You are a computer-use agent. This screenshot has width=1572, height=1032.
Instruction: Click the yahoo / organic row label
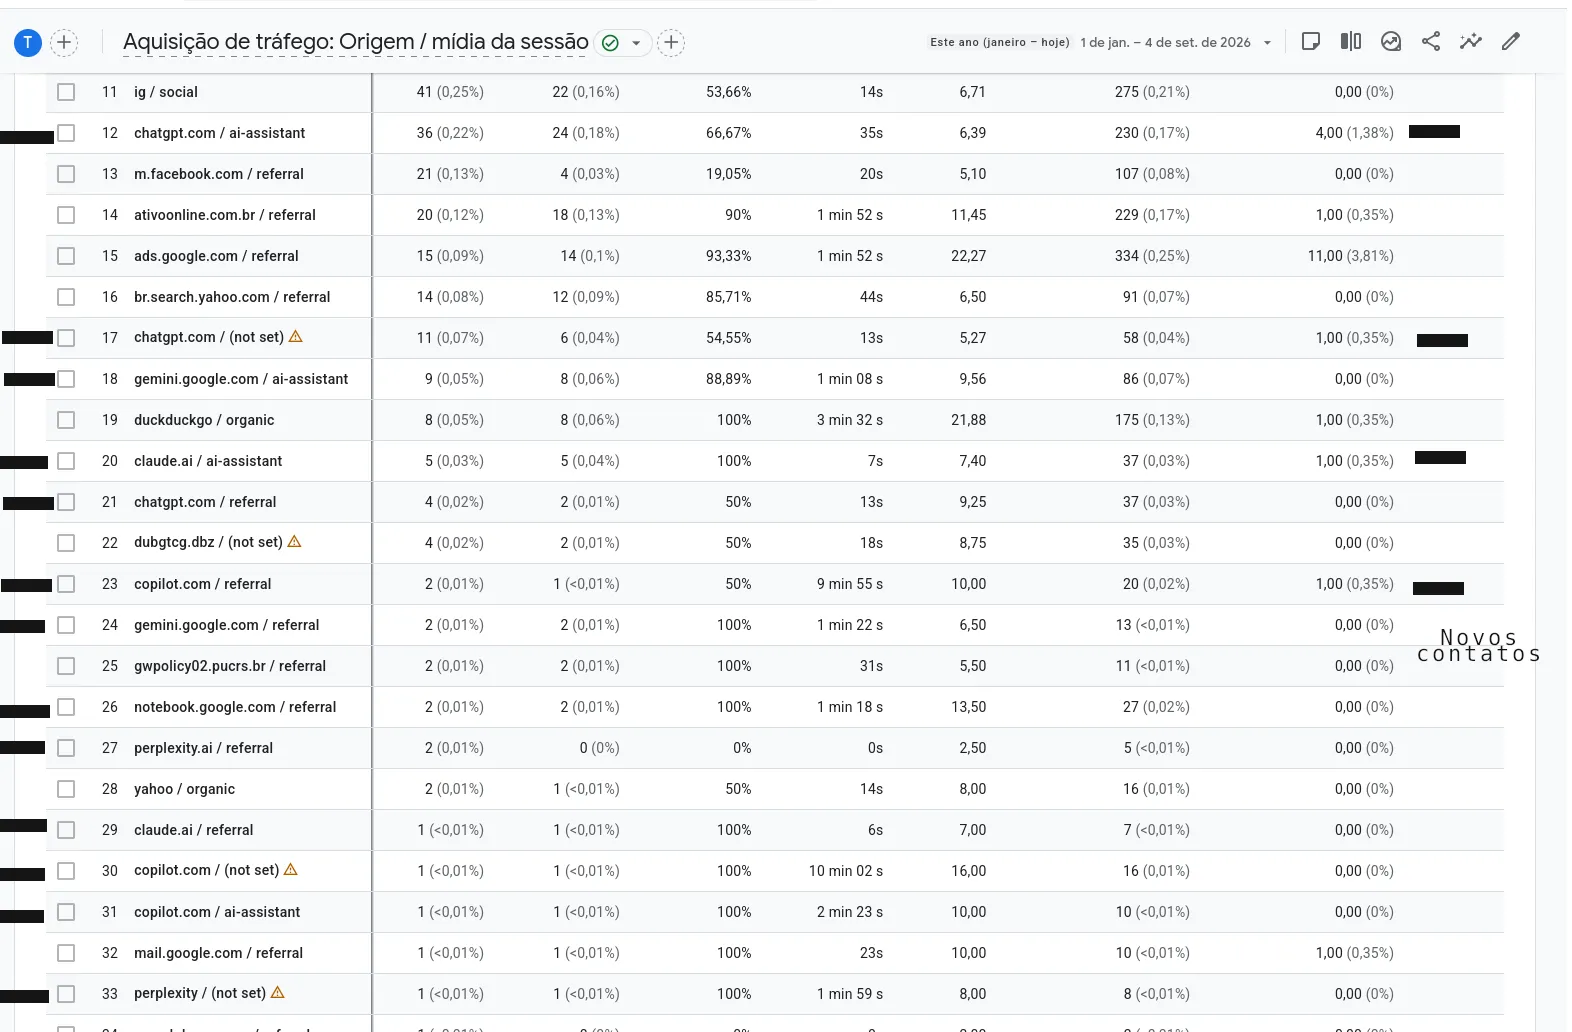(x=184, y=789)
